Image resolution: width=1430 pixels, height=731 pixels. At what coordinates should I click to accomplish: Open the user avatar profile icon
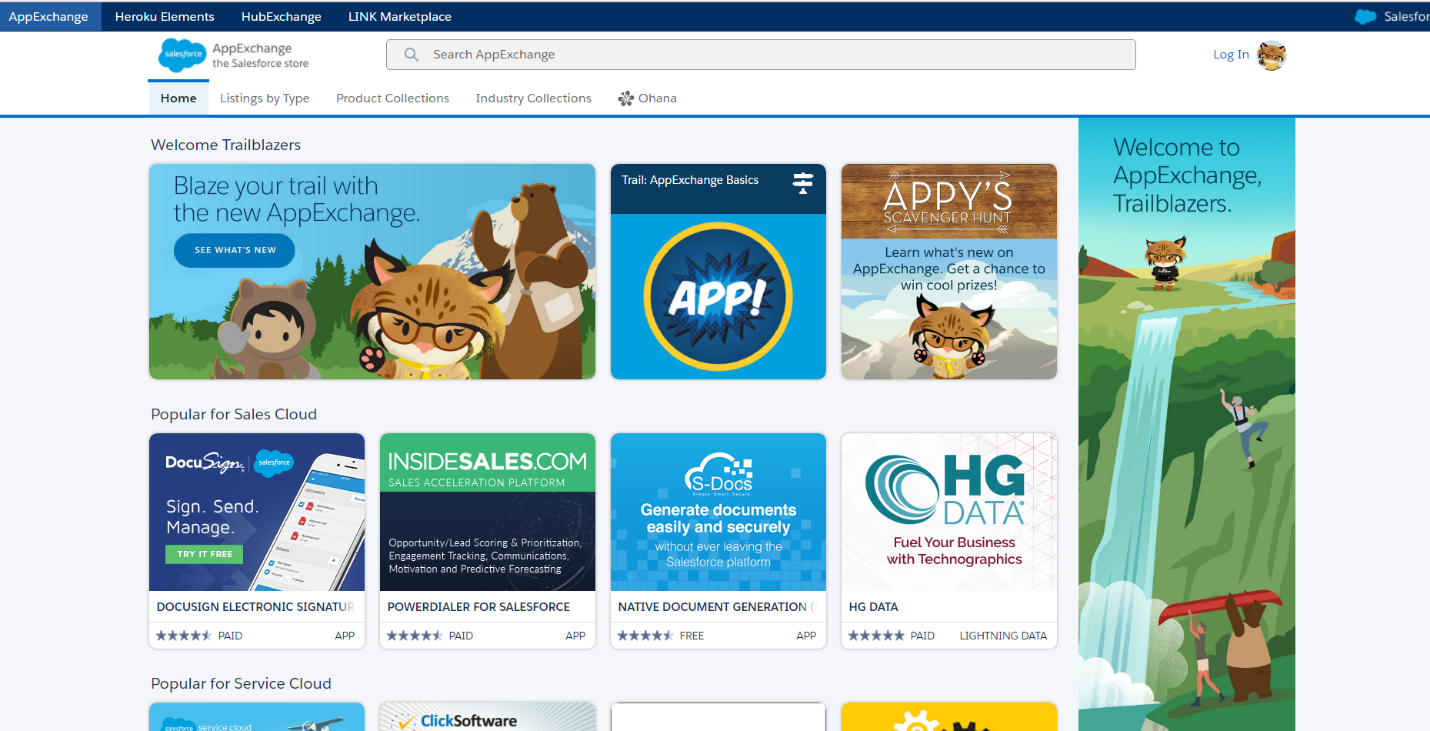click(x=1272, y=56)
